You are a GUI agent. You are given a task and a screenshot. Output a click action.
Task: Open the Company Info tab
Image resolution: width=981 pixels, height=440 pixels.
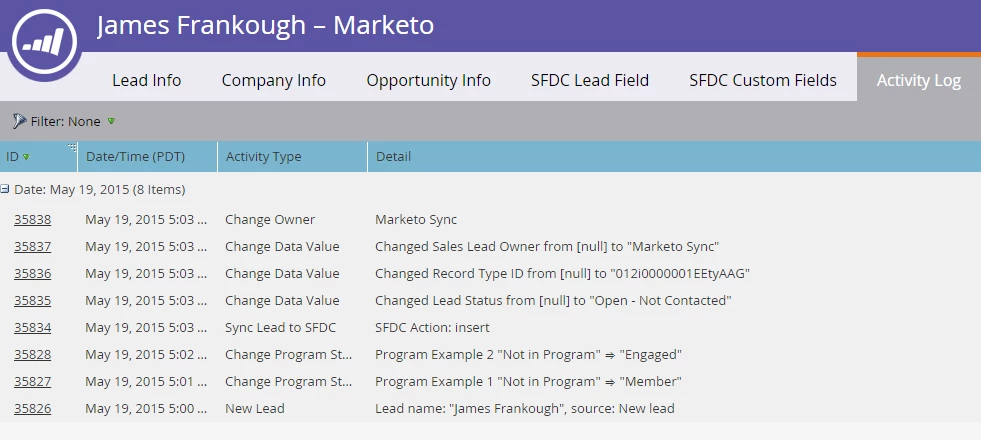pos(273,80)
